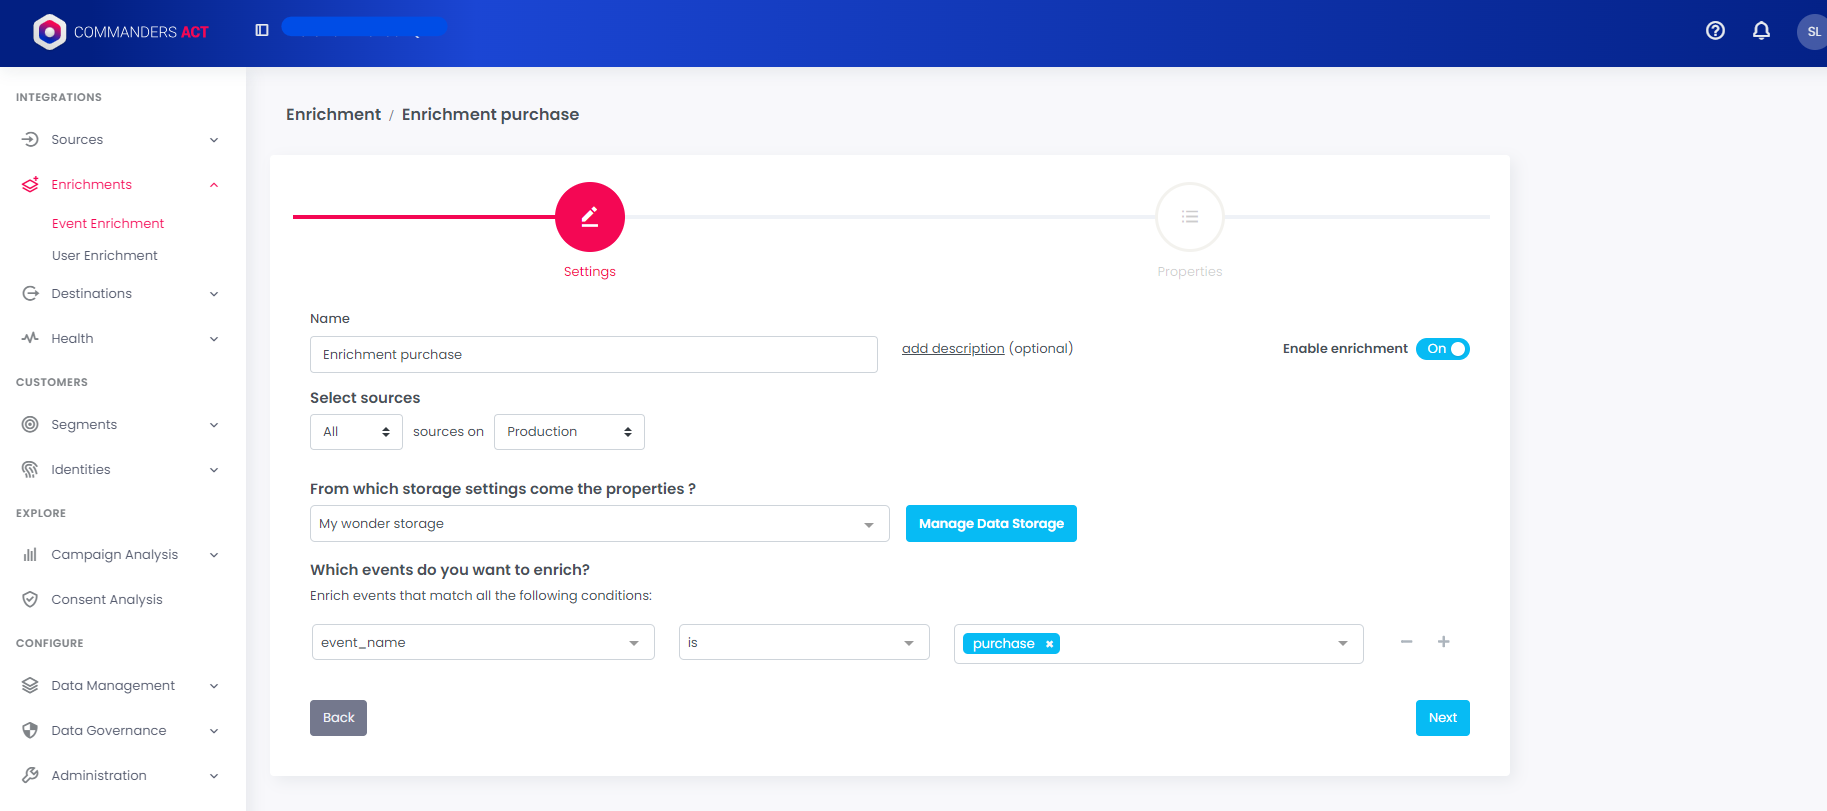
Task: Open the My wonder storage dropdown
Action: (598, 524)
